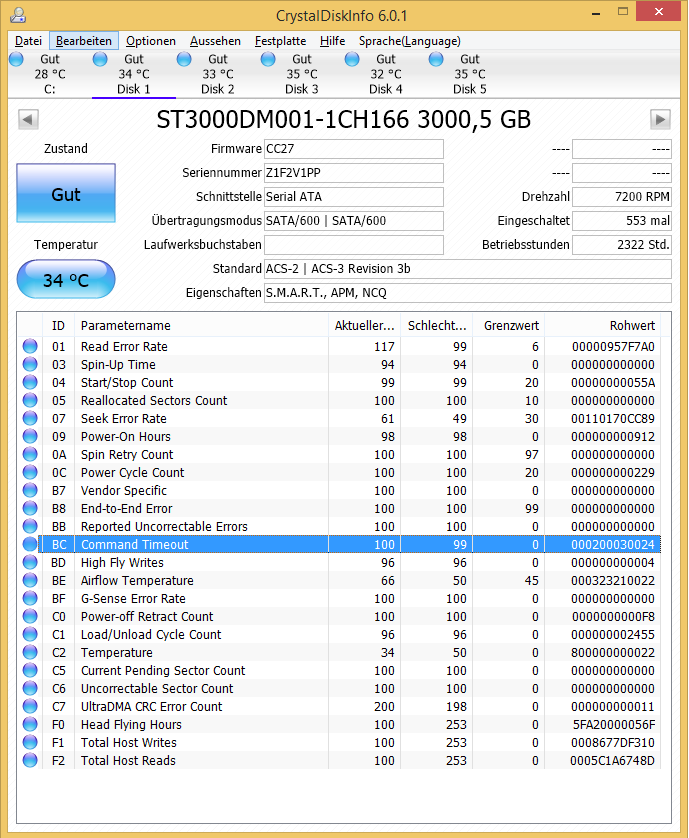Click status icon of Power Cycle Count row
Screen dimensions: 689x838
point(30,472)
